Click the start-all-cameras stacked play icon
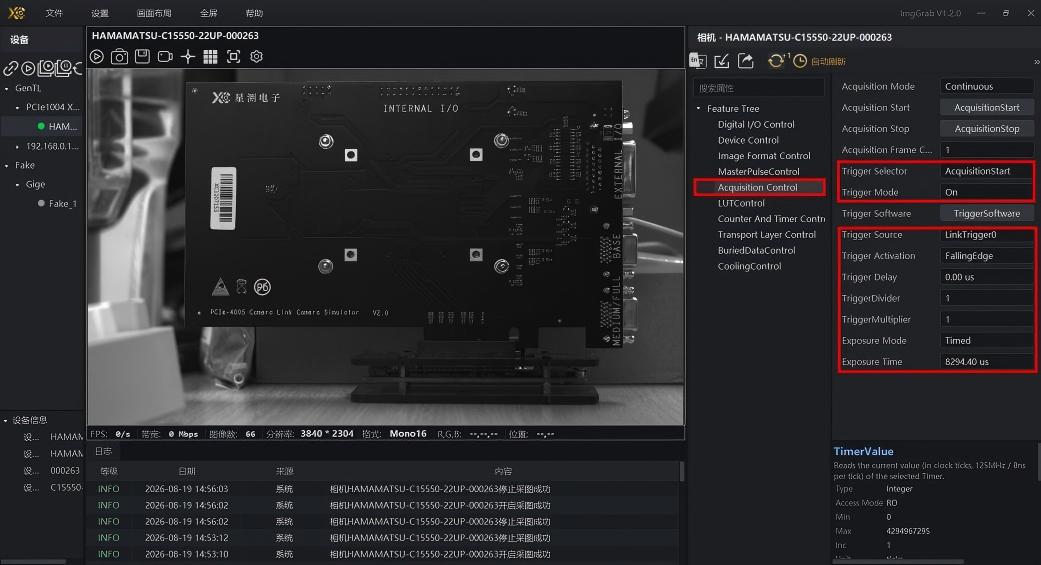The height and width of the screenshot is (565, 1041). pyautogui.click(x=46, y=68)
